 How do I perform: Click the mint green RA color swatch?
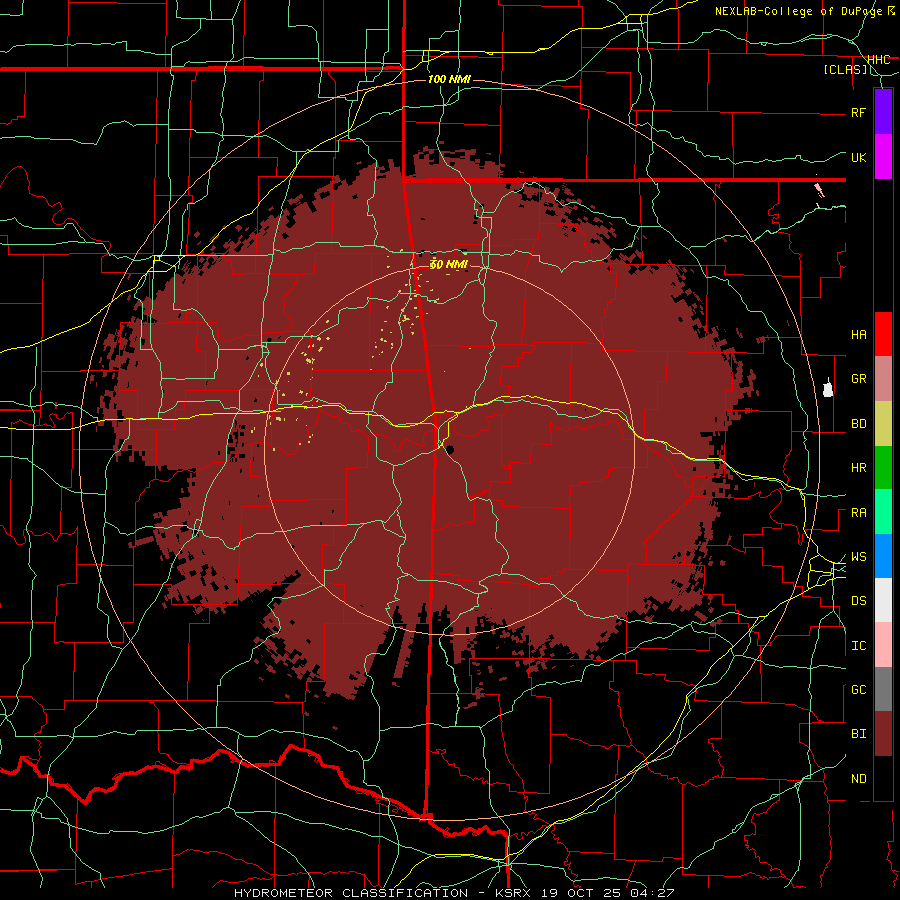pos(883,512)
